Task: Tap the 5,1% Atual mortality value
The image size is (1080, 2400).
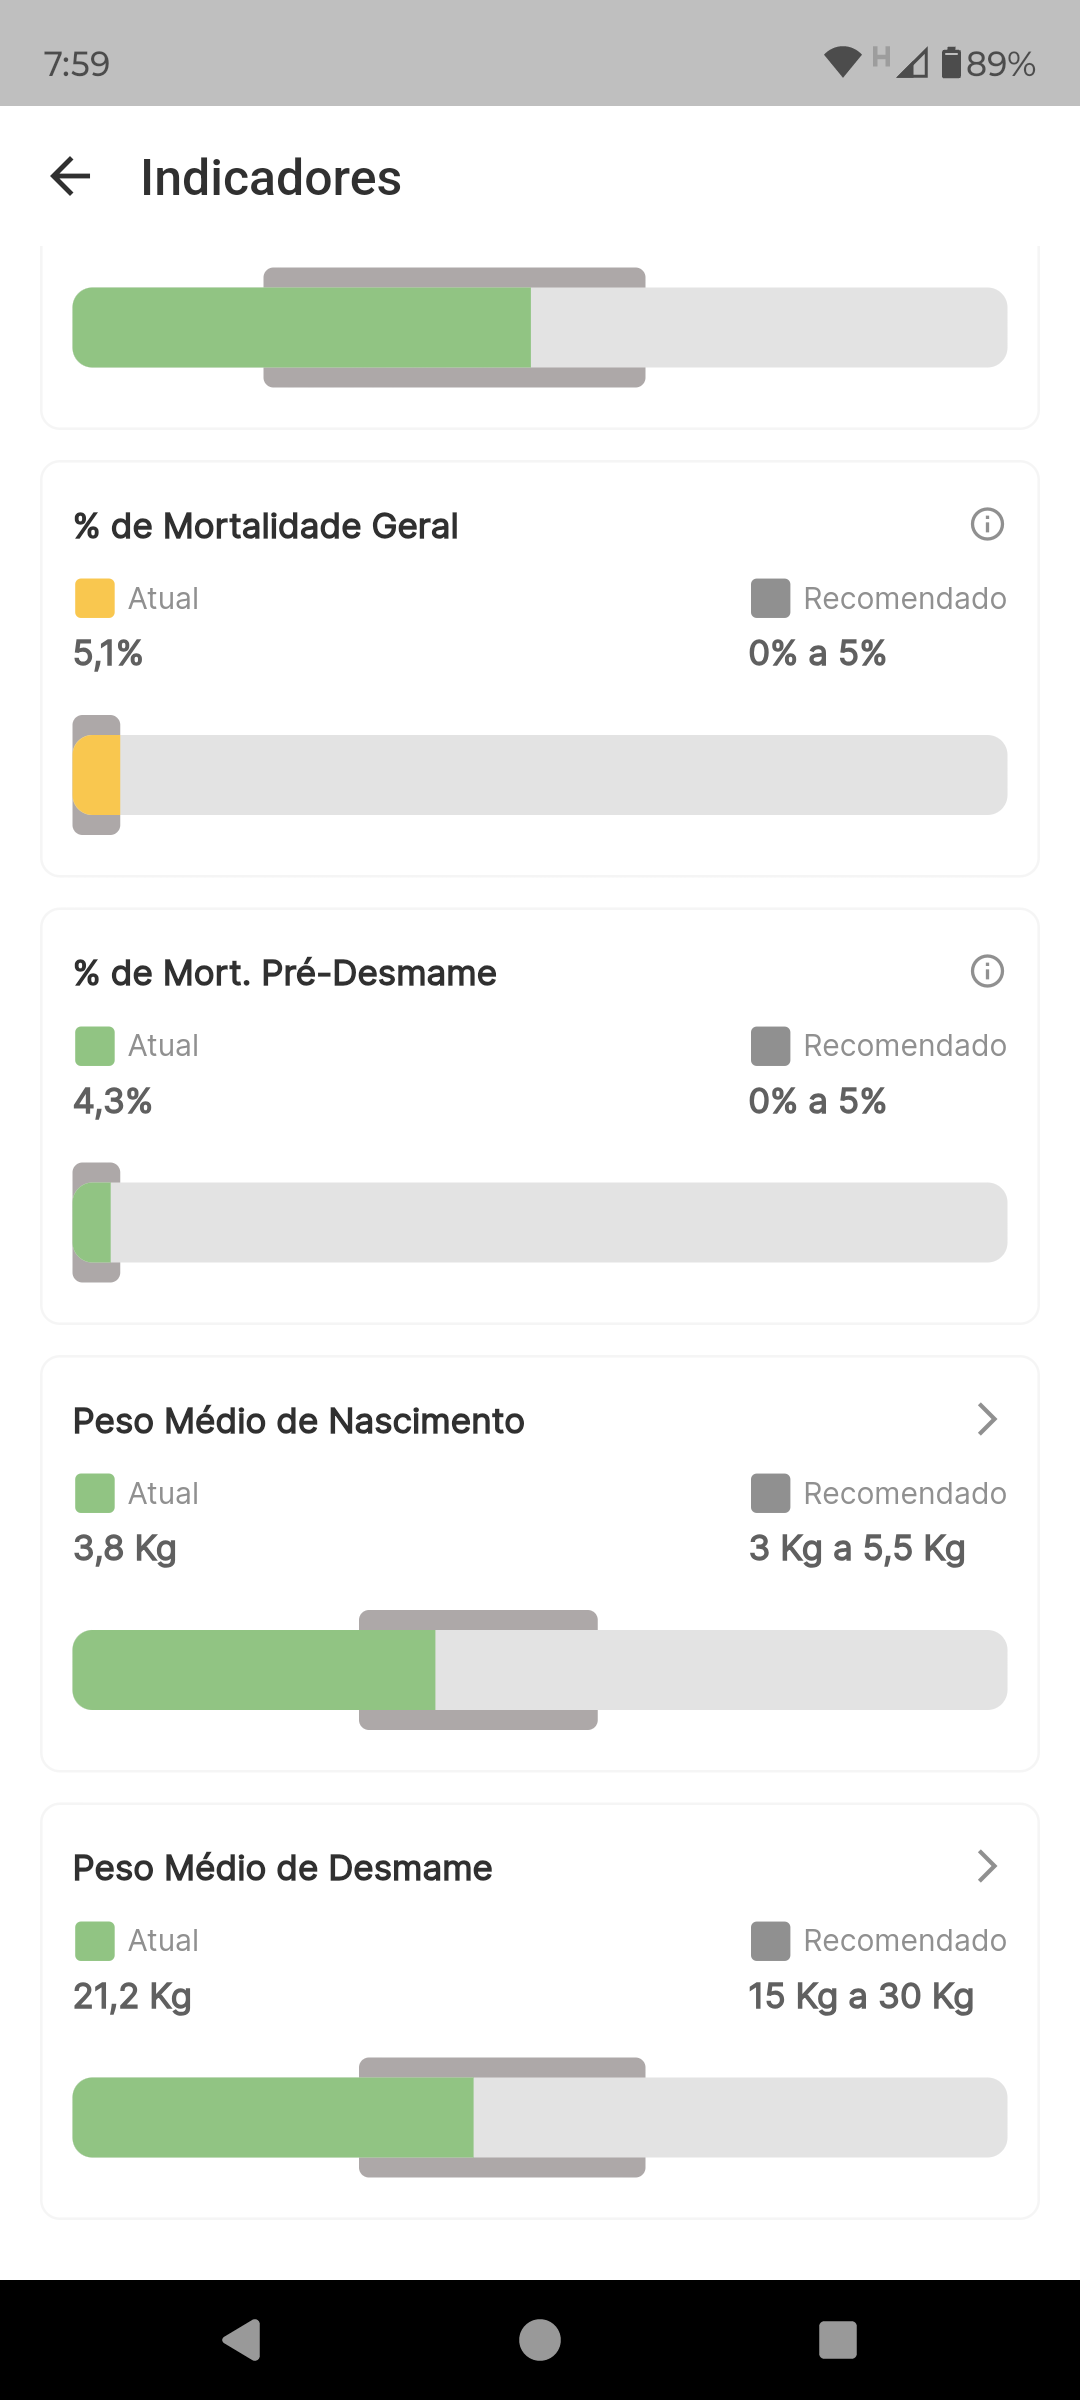Action: [108, 654]
